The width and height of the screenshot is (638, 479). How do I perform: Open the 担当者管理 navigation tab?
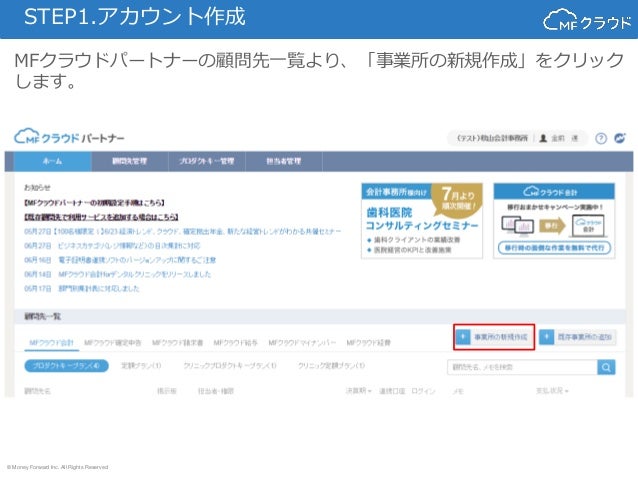coord(284,161)
